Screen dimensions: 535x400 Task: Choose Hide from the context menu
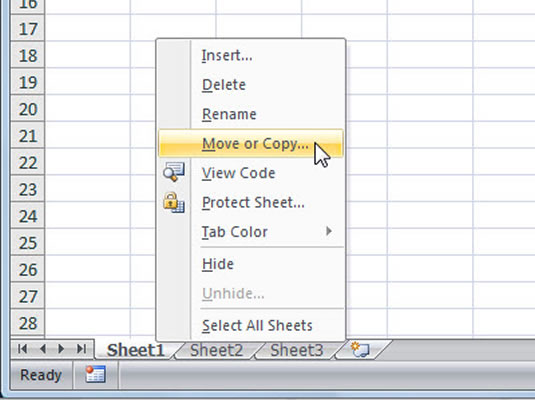click(251, 264)
